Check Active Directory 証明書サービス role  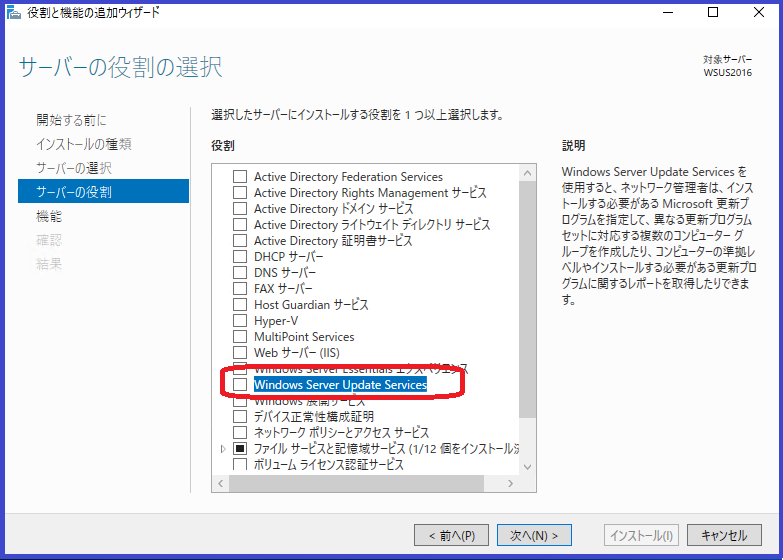(240, 240)
